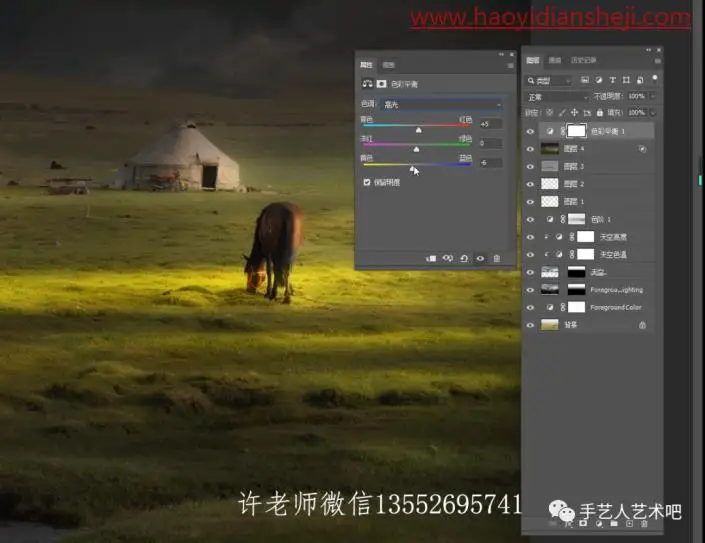Viewport: 705px width, 543px height.
Task: Click prevent artboard auto-nesting lock icon
Action: [x=587, y=112]
